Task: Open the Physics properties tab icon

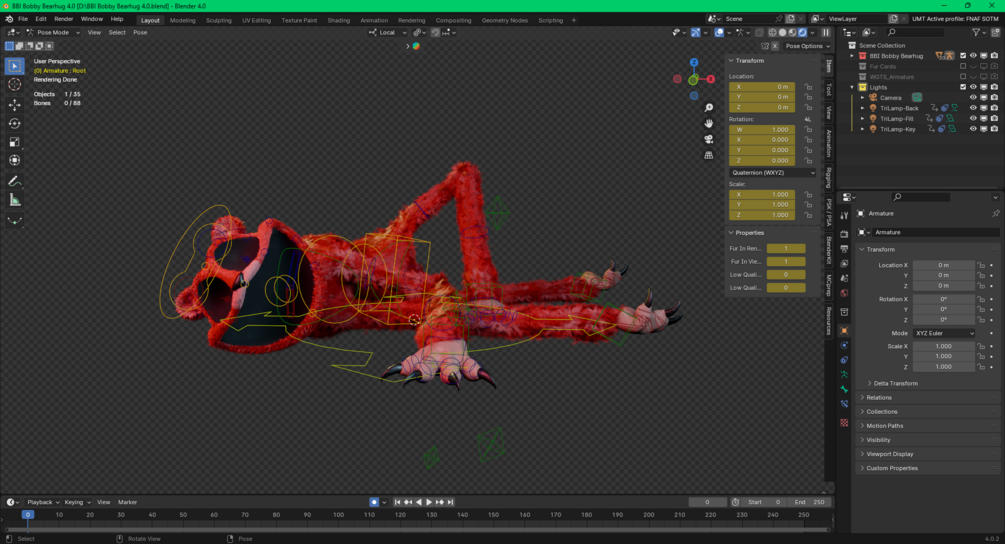Action: tap(844, 345)
